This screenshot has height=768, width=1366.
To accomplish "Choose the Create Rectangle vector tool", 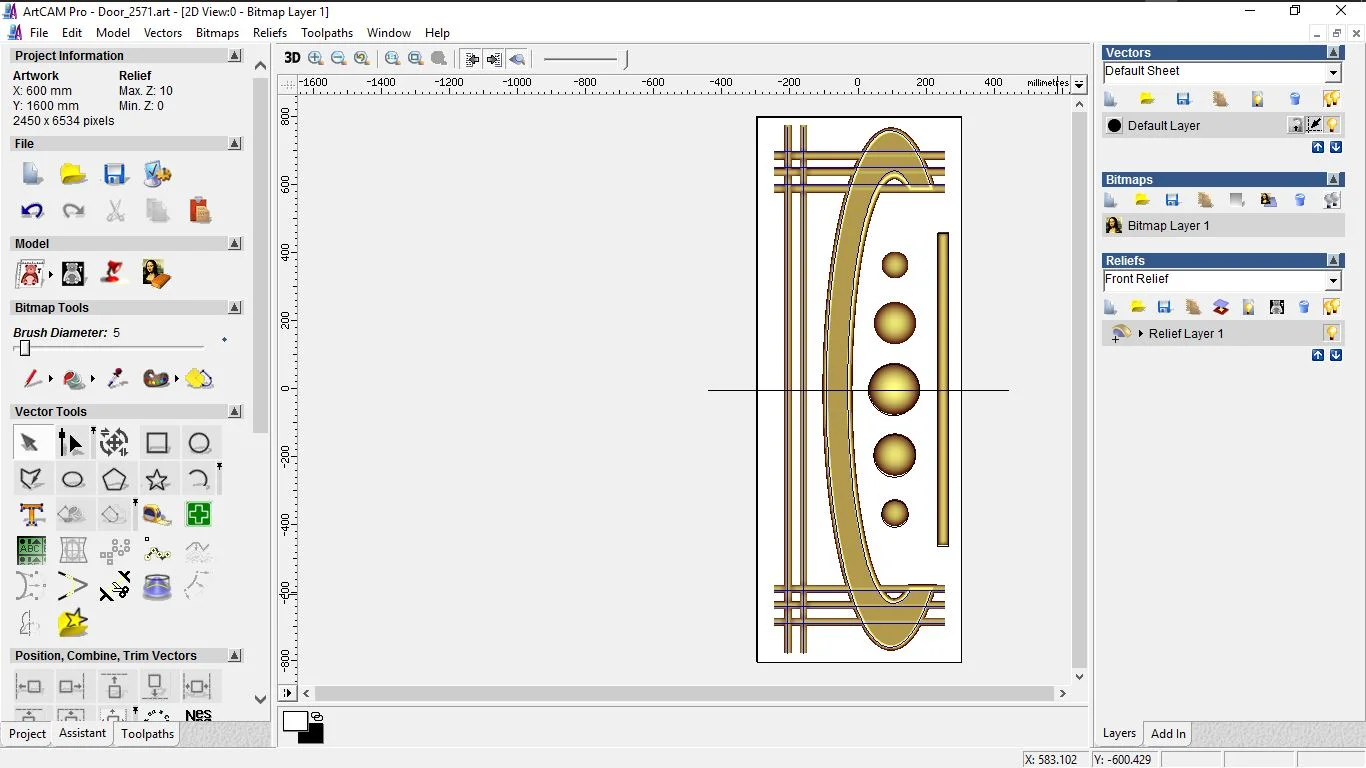I will coord(157,443).
